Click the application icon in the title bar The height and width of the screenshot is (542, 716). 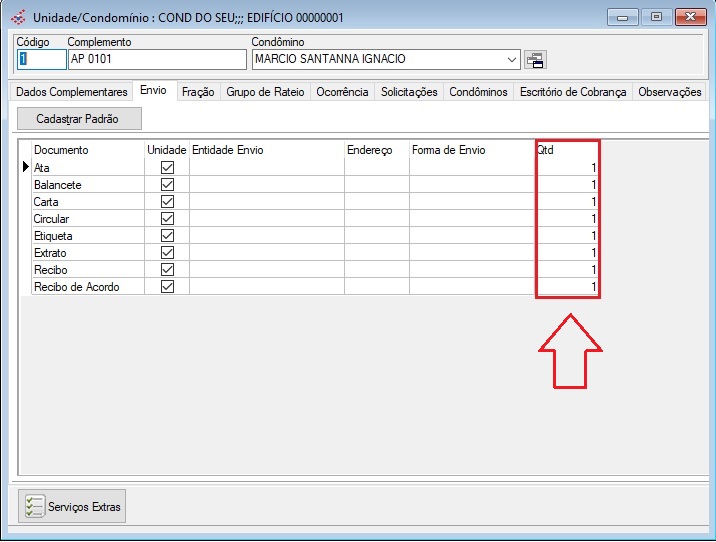pyautogui.click(x=17, y=17)
